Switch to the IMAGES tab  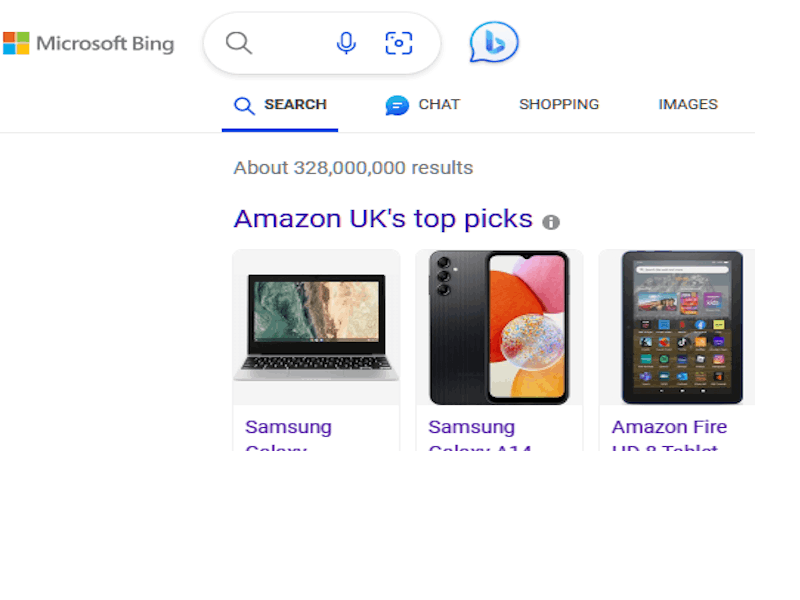click(687, 104)
